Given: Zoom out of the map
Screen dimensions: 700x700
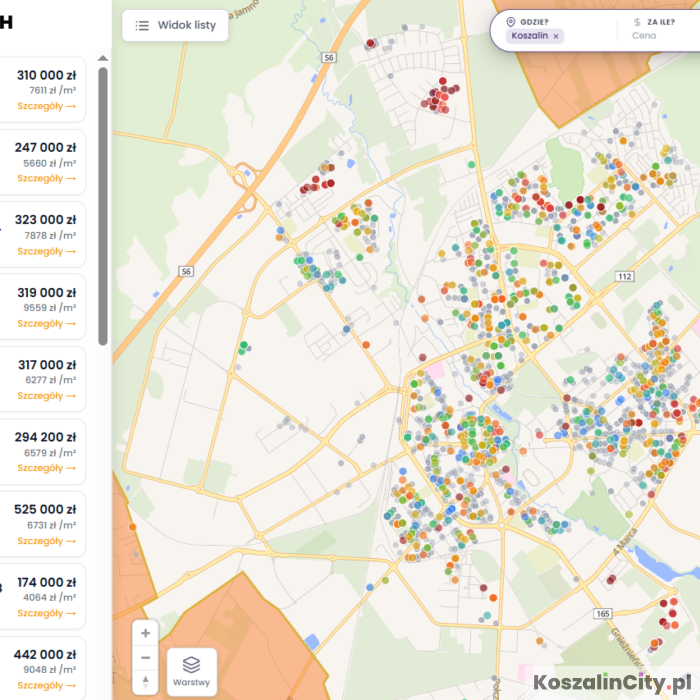Looking at the screenshot, I should (x=146, y=657).
